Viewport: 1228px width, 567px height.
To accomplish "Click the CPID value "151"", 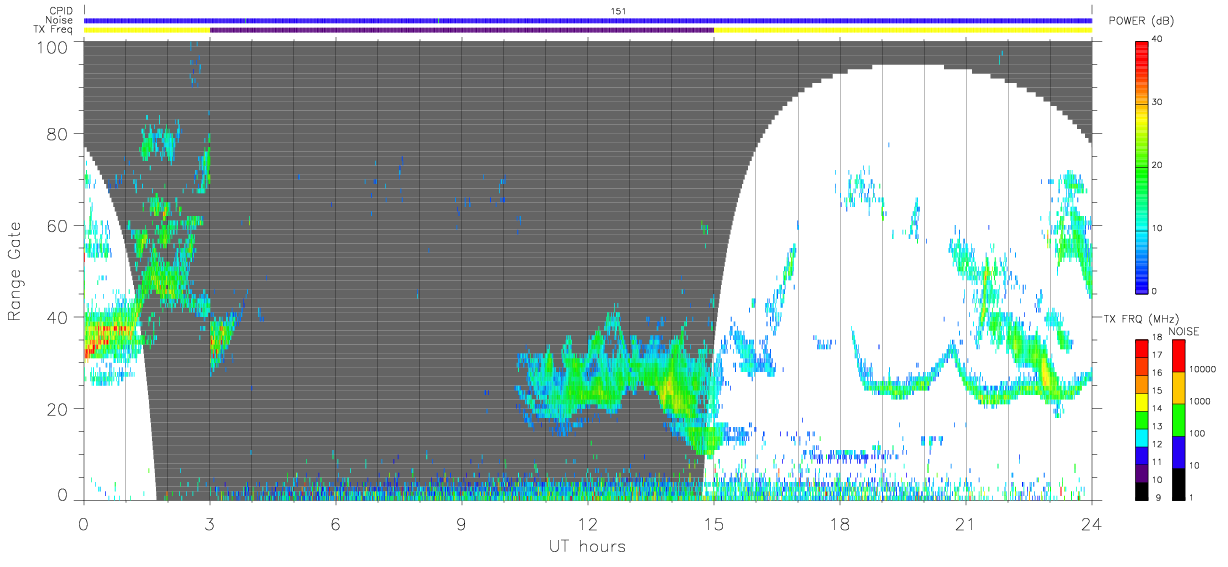I will (618, 11).
